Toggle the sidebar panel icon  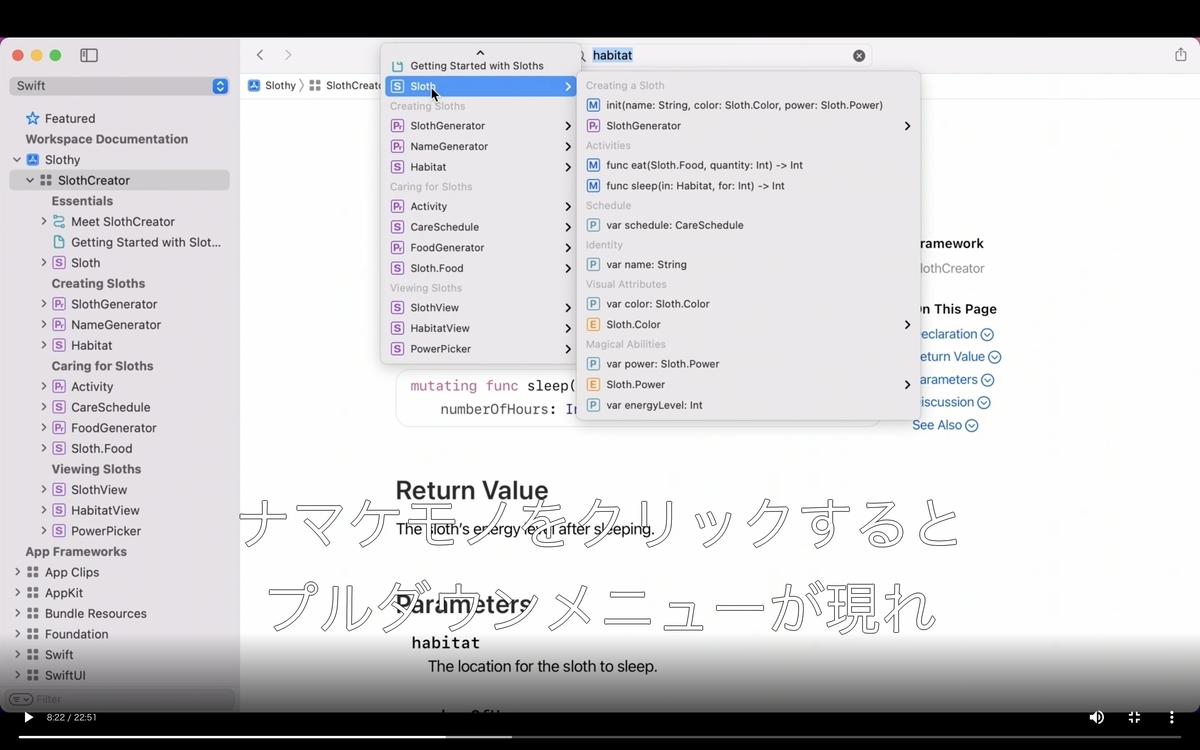click(89, 55)
